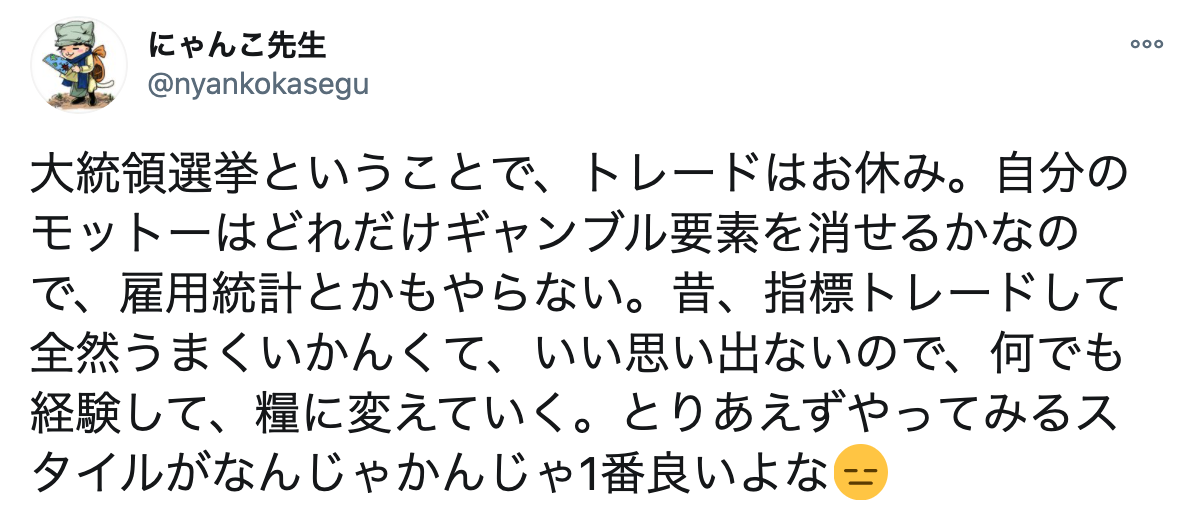Click the cat profile avatar image
The image size is (1188, 526).
tap(79, 64)
